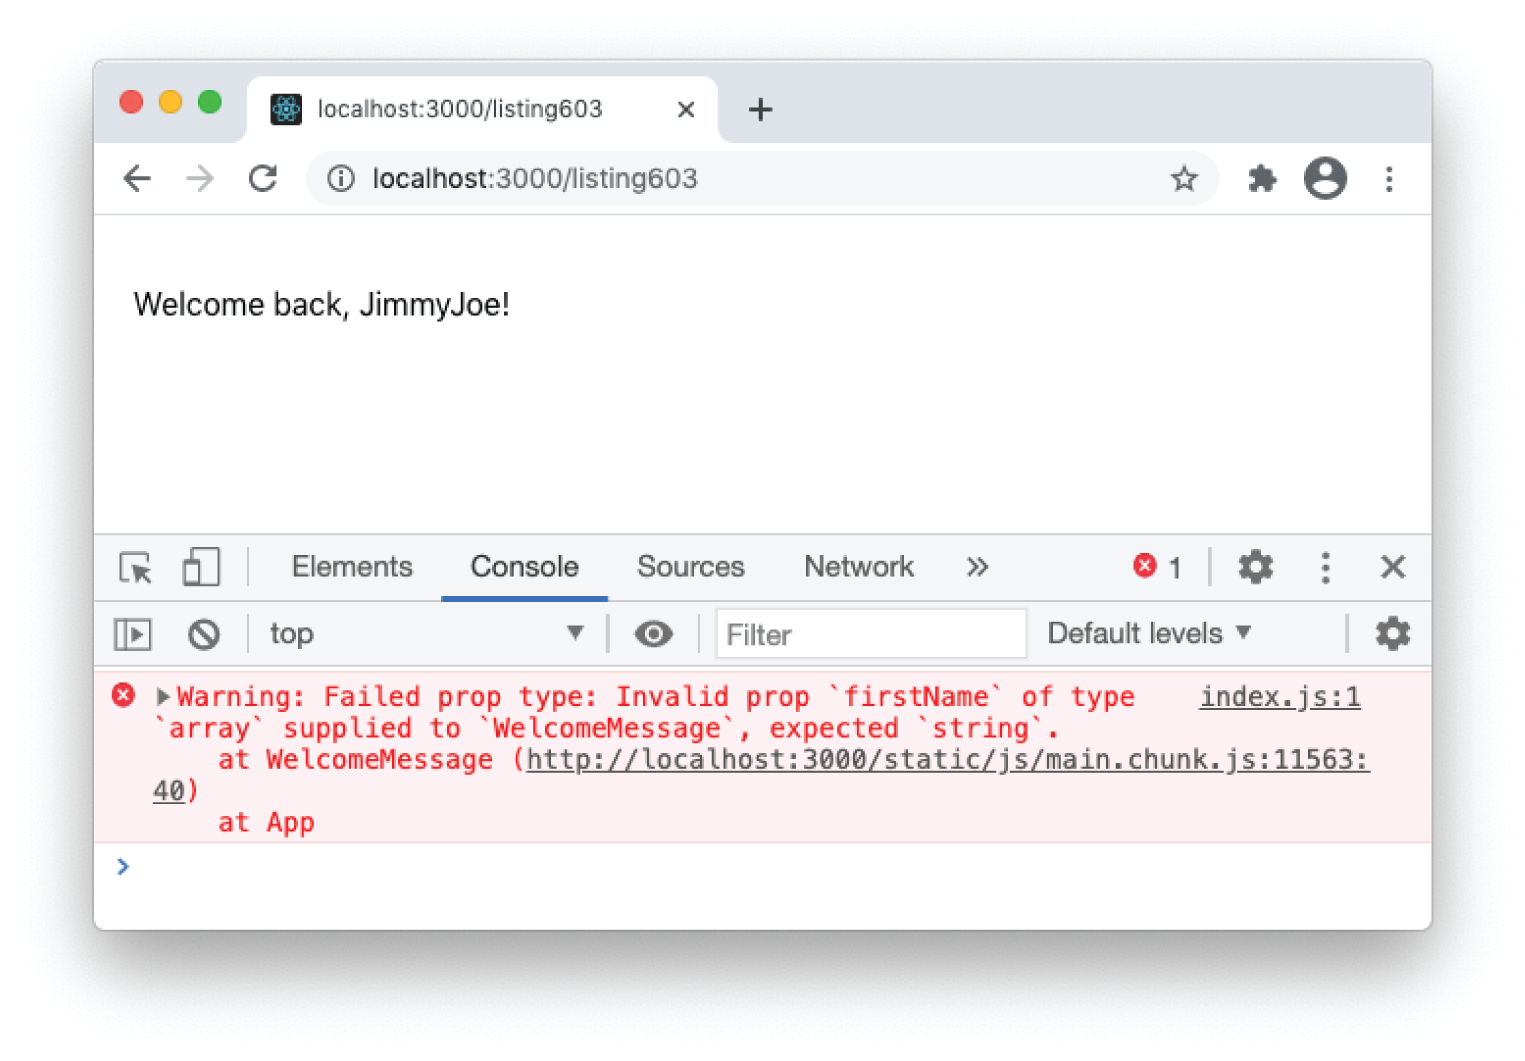
Task: Toggle the device toolbar icon
Action: click(200, 567)
